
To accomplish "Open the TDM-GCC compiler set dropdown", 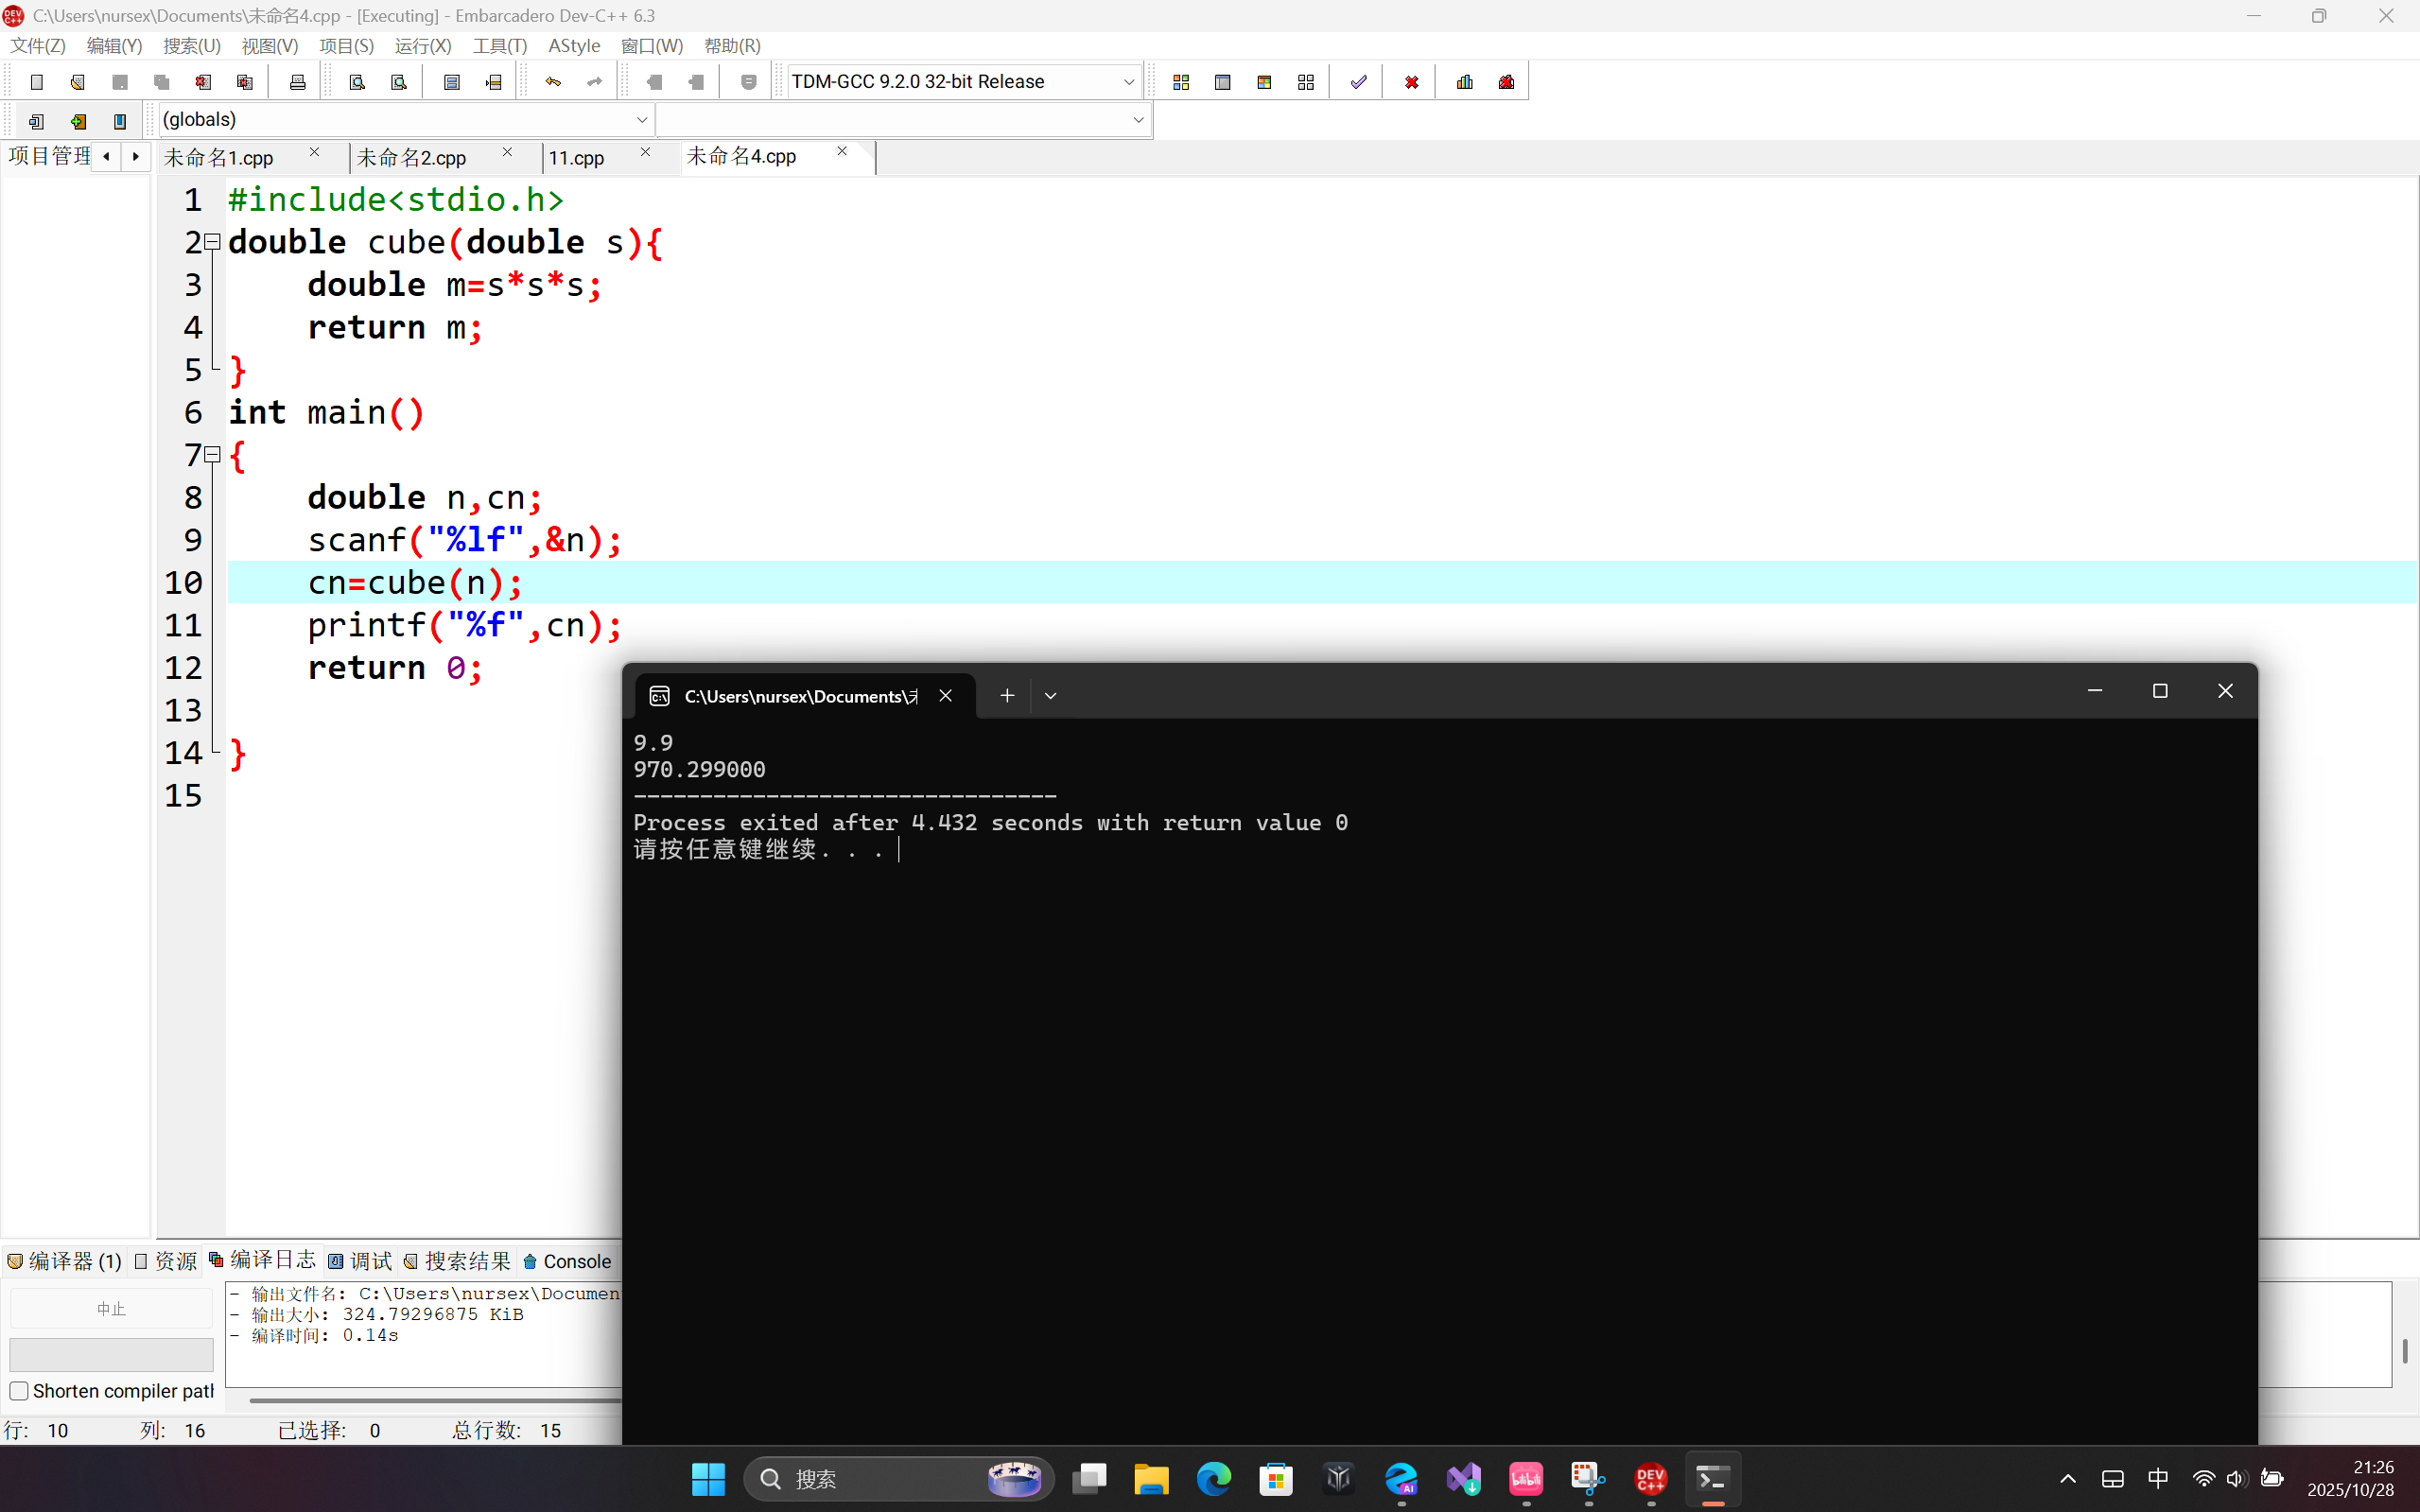I will click(x=1128, y=82).
